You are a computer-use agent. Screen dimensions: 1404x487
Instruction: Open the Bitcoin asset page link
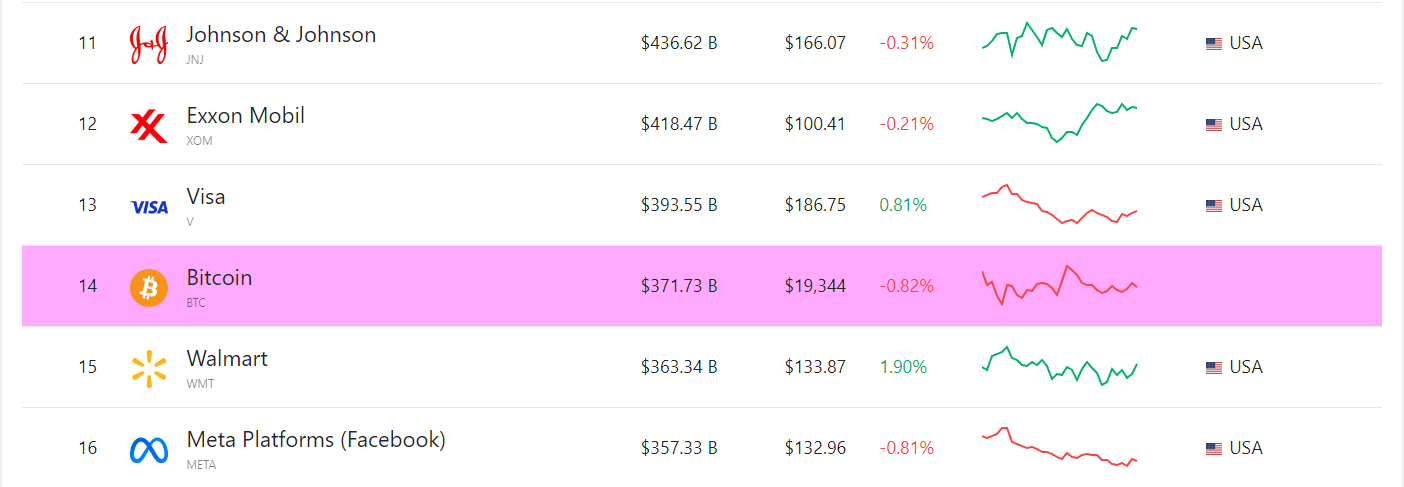pyautogui.click(x=219, y=278)
